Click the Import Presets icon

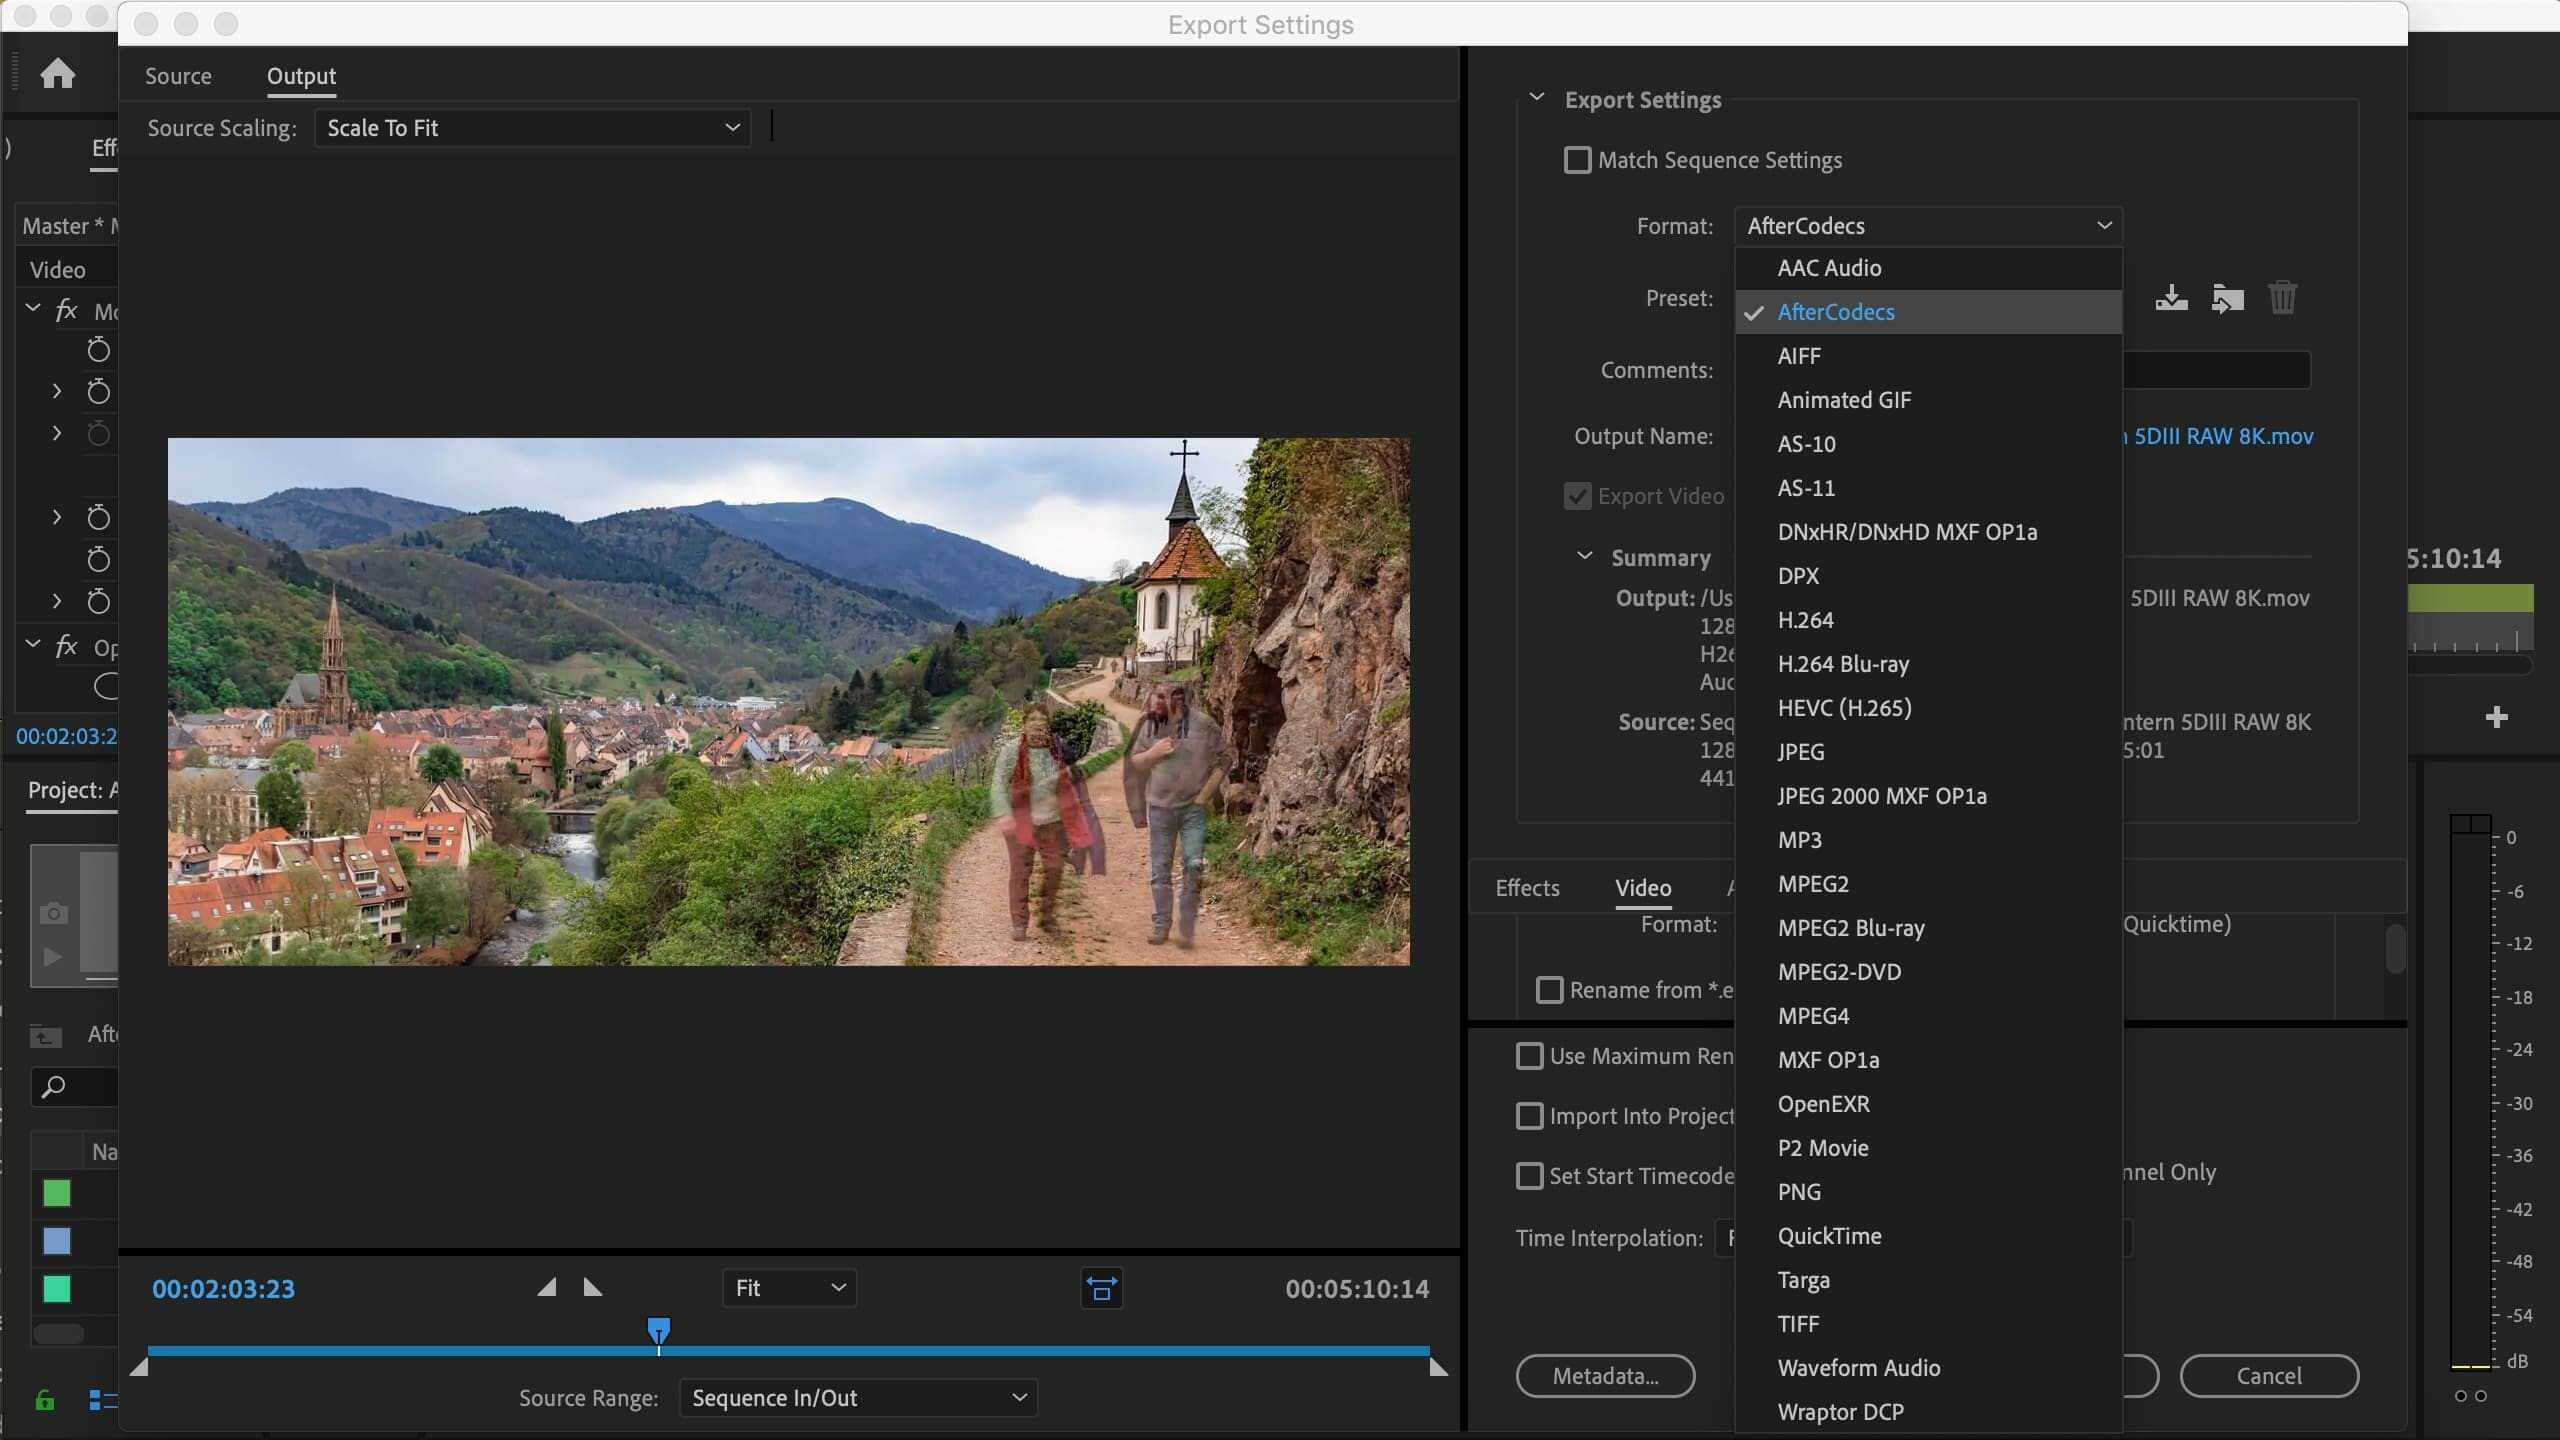tap(2227, 298)
